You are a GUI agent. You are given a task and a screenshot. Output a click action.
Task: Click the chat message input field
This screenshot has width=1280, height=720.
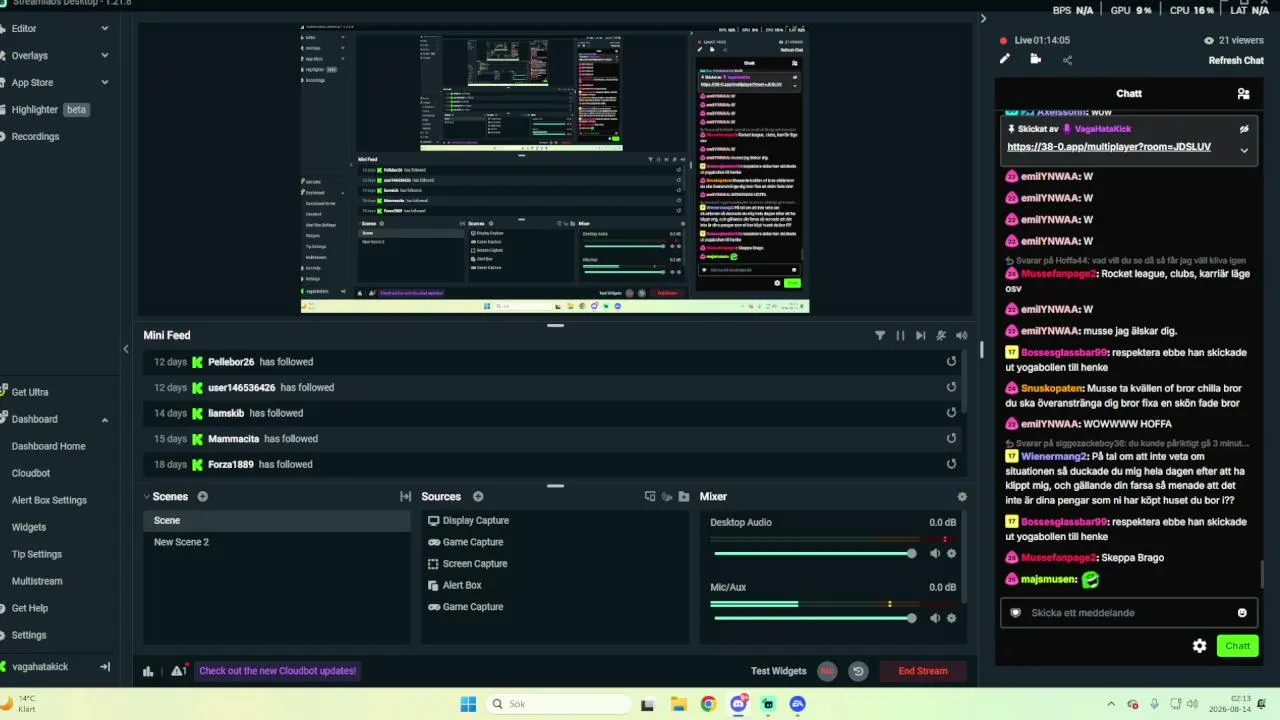(1128, 613)
